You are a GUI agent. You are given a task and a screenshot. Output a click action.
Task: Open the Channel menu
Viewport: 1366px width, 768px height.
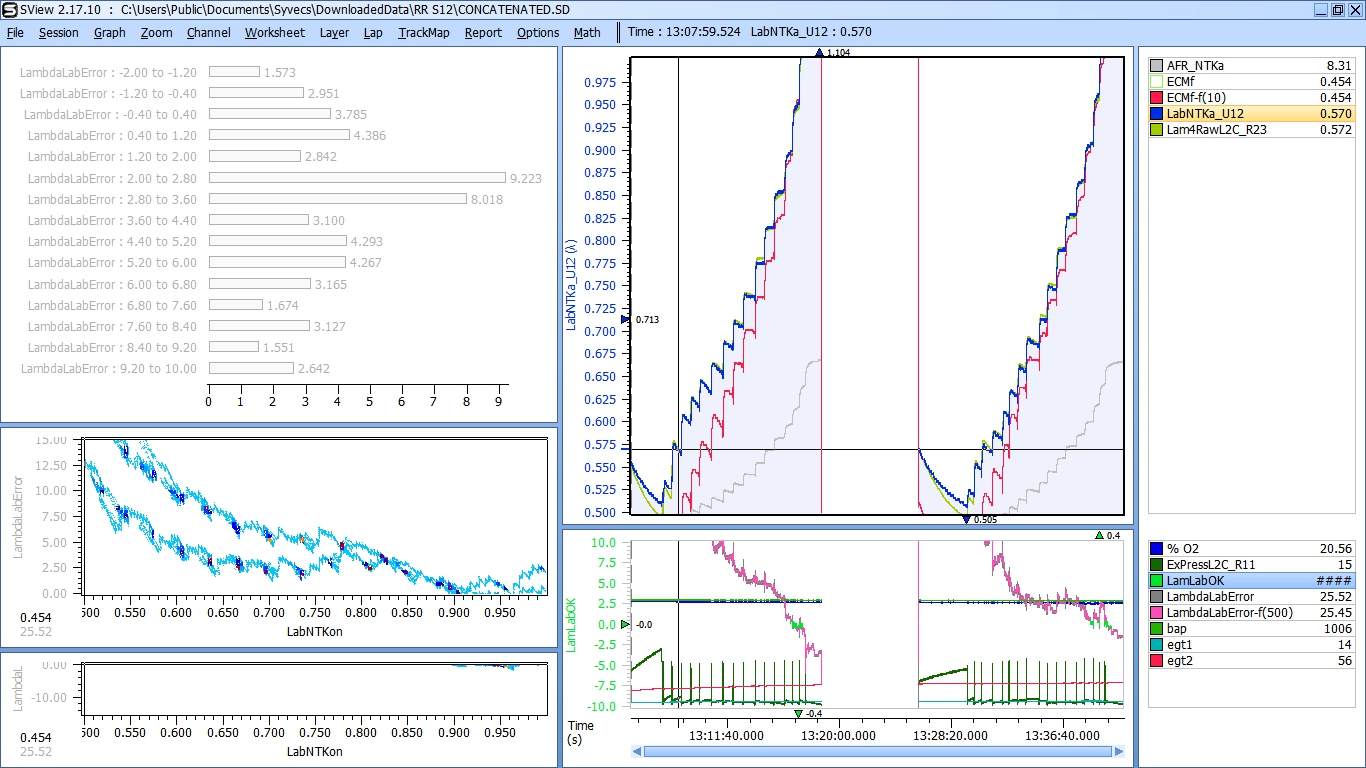tap(208, 32)
